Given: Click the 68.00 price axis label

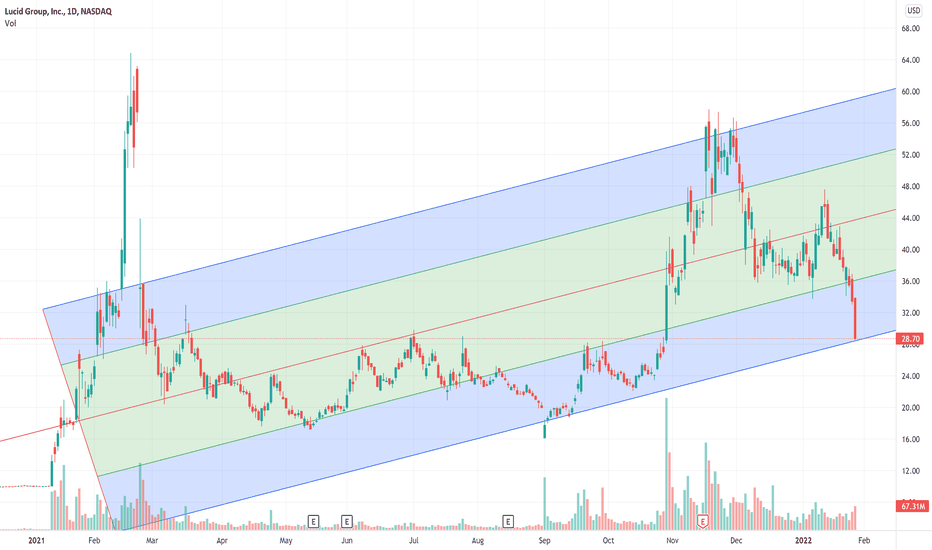Looking at the screenshot, I should (910, 29).
